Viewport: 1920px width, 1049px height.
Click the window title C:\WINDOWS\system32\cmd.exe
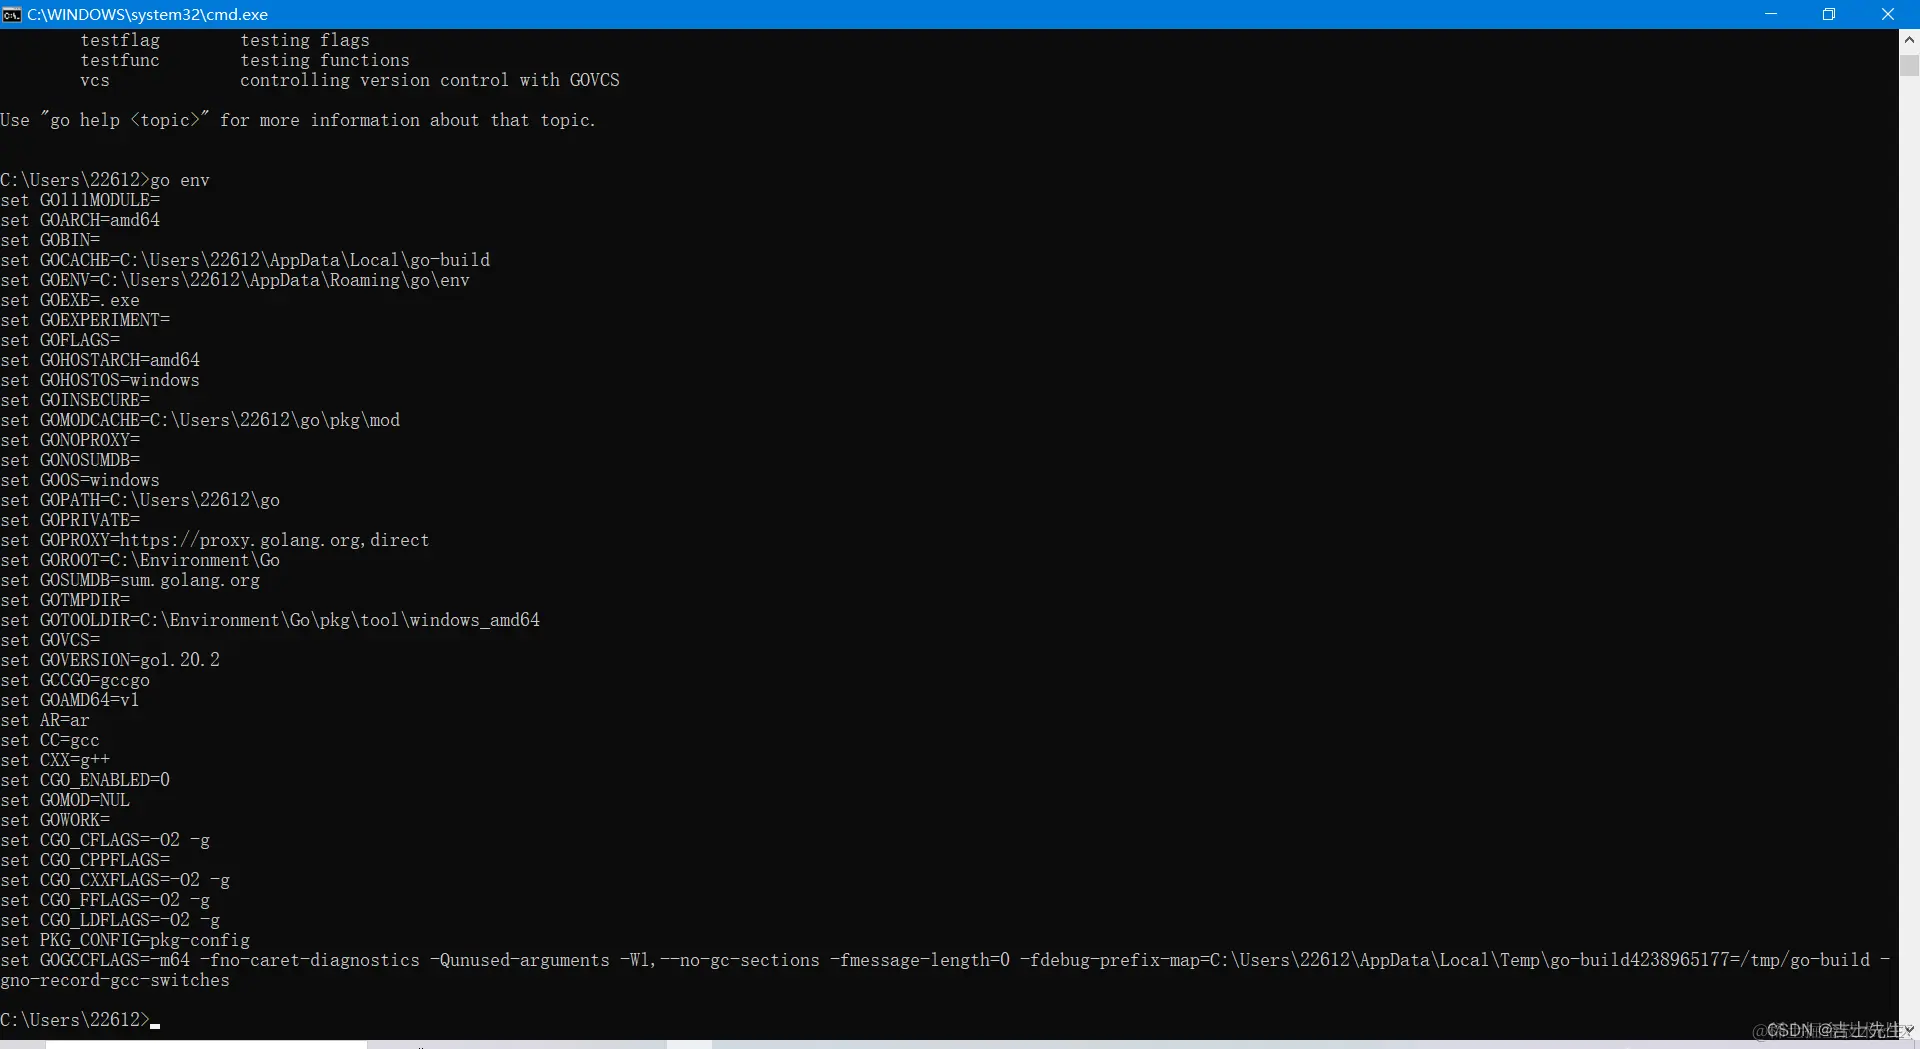click(x=147, y=14)
